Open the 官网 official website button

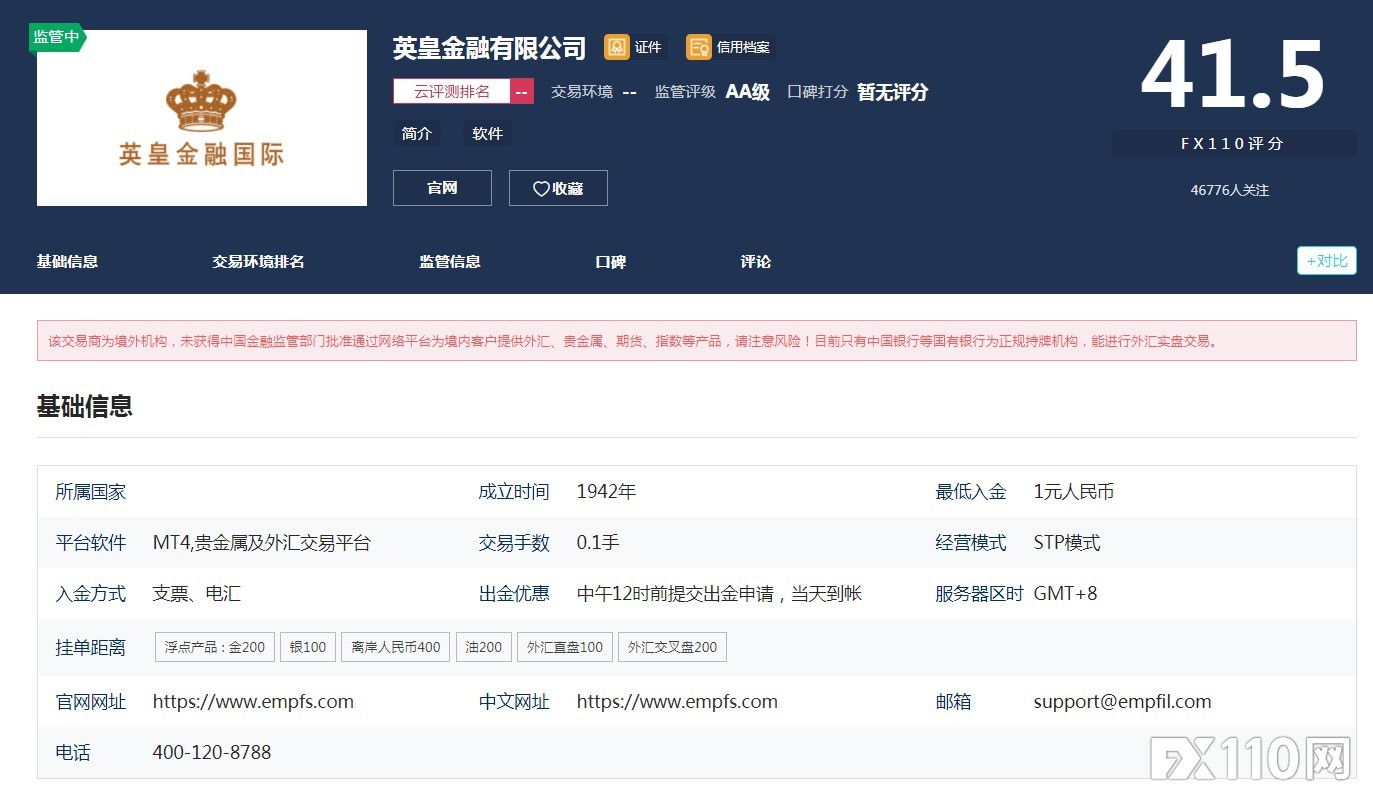click(442, 188)
